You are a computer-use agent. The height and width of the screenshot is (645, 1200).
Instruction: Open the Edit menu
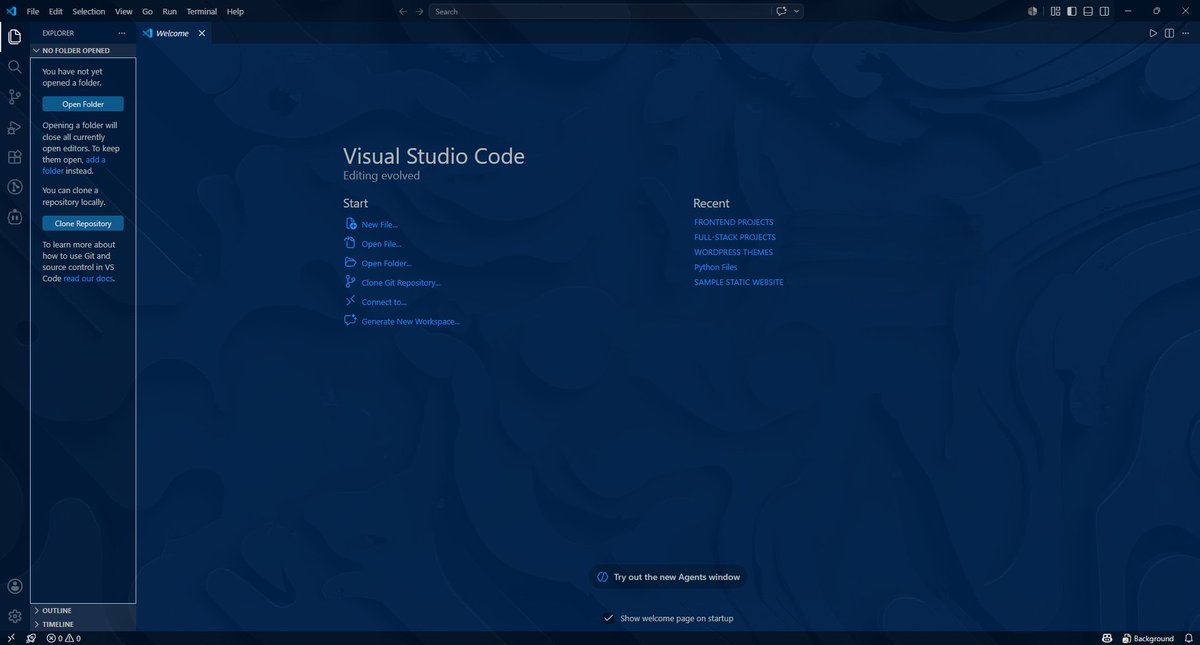(56, 11)
